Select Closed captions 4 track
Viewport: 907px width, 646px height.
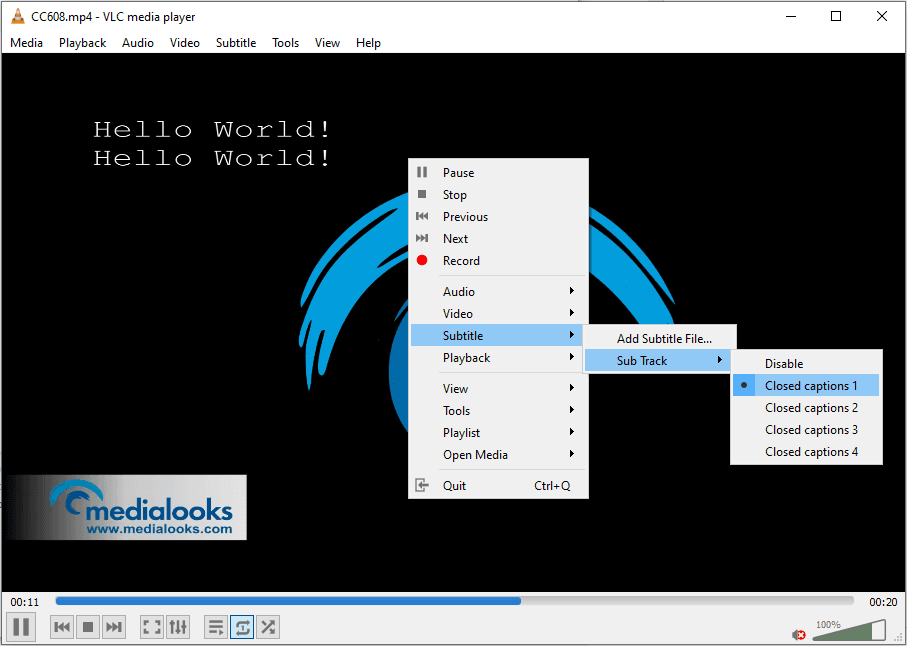(x=806, y=452)
